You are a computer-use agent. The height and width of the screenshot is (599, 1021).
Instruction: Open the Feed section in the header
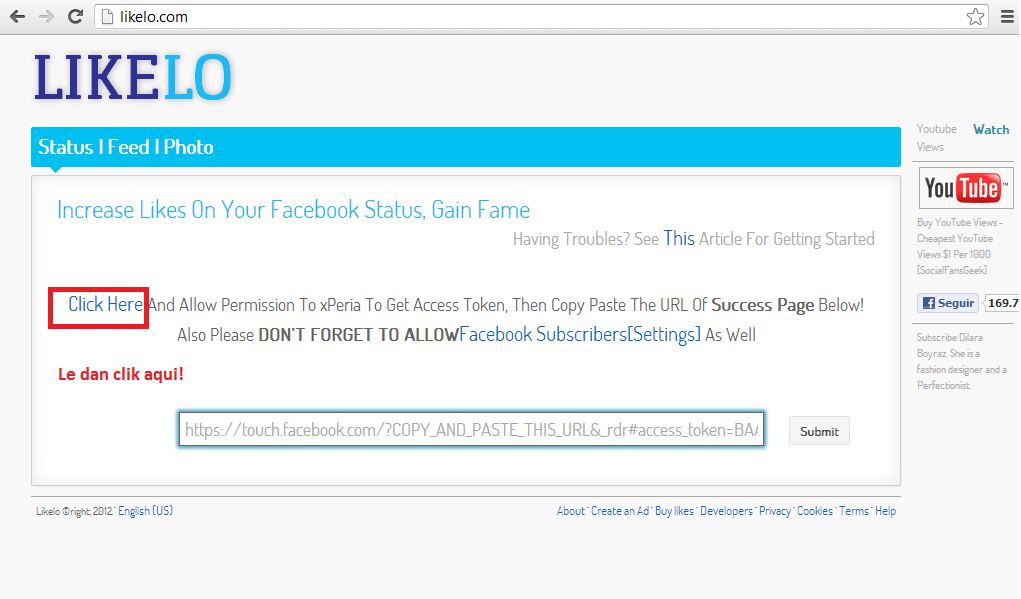click(128, 147)
